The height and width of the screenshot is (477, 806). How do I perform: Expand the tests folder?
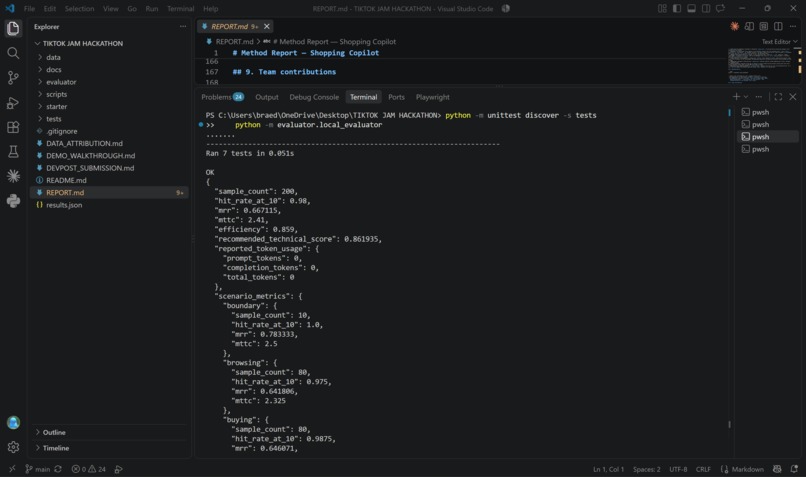click(x=109, y=119)
